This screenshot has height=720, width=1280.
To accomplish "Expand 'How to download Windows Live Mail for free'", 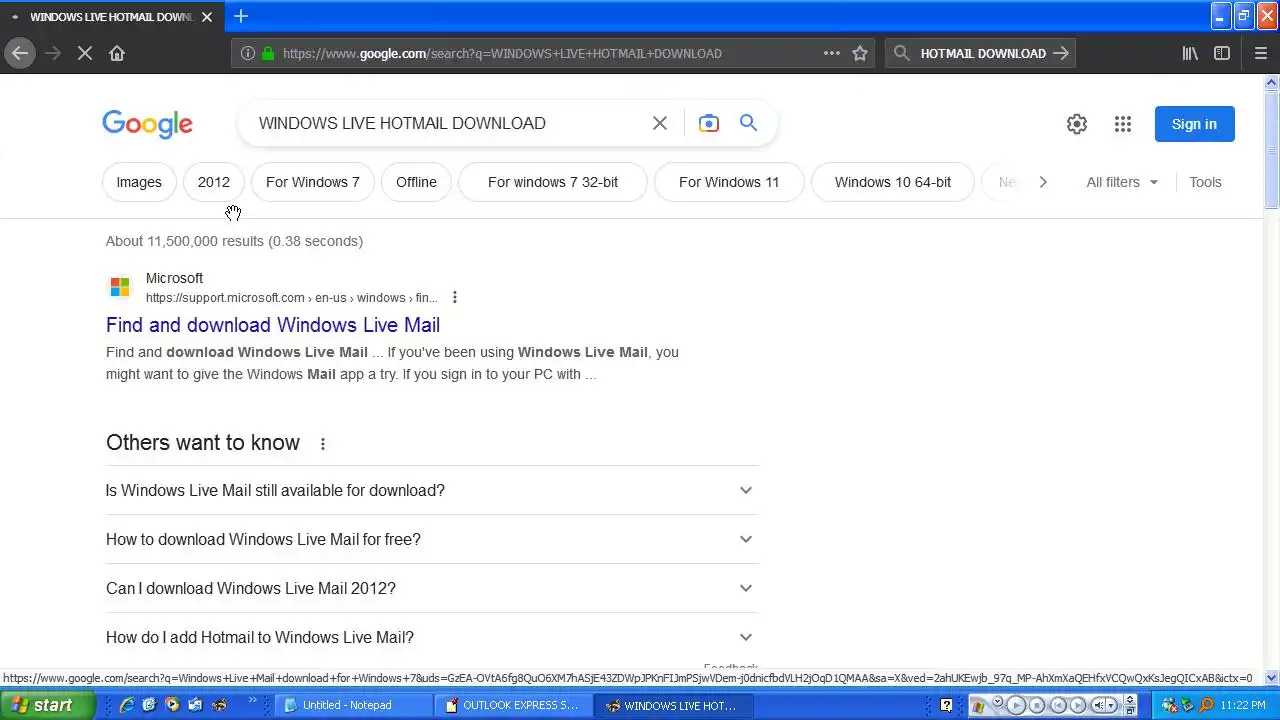I will [x=431, y=539].
